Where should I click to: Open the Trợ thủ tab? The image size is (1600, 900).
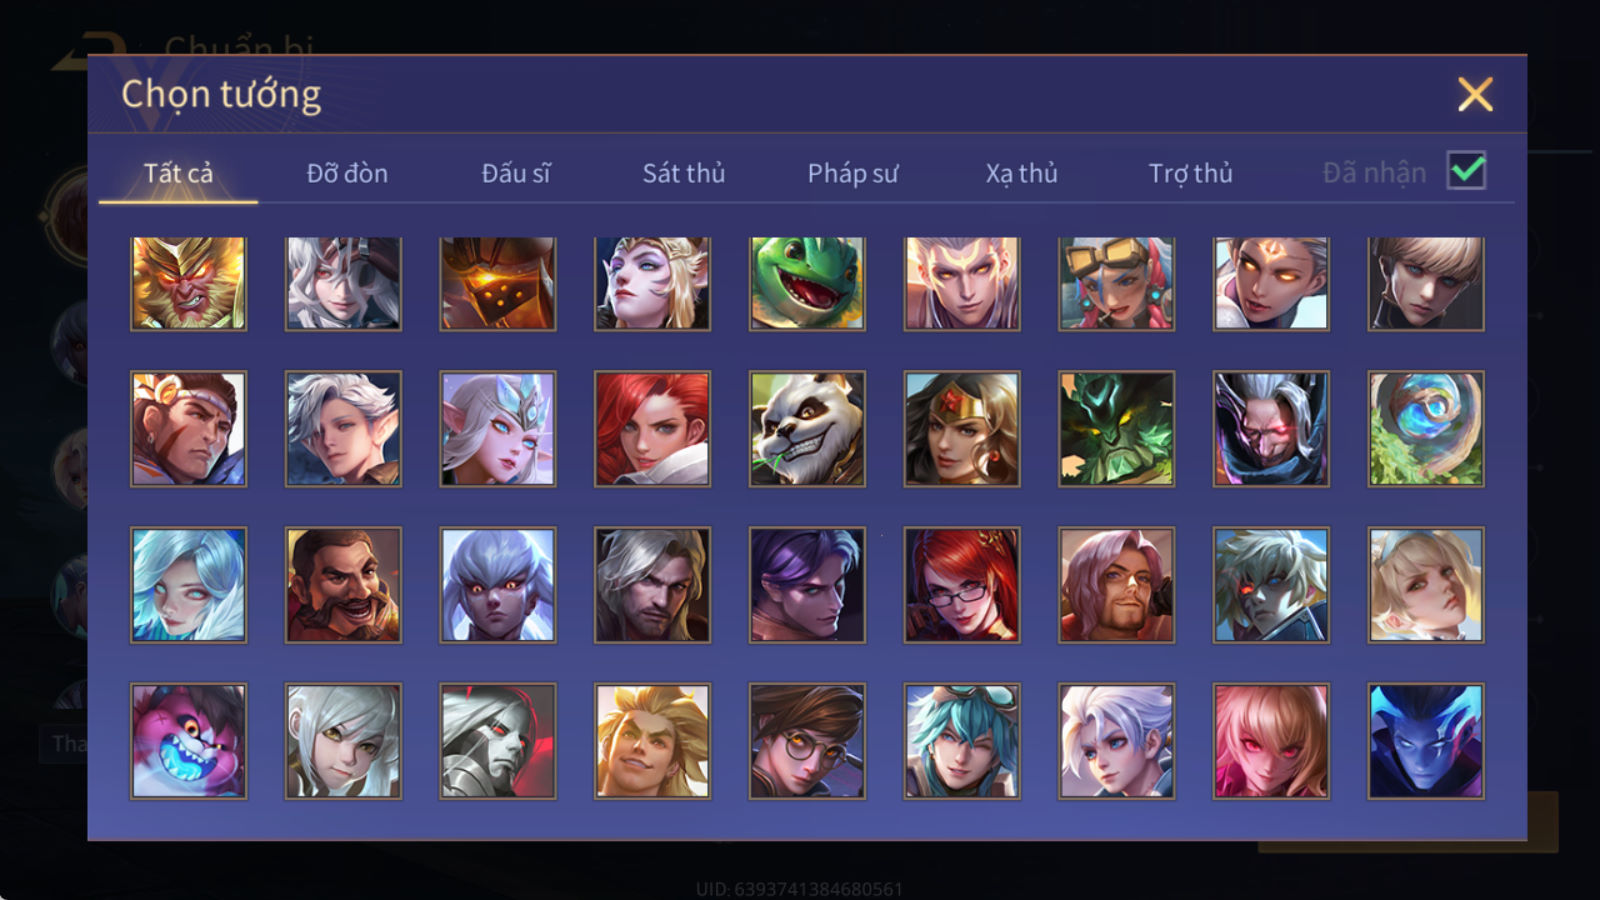point(1190,173)
